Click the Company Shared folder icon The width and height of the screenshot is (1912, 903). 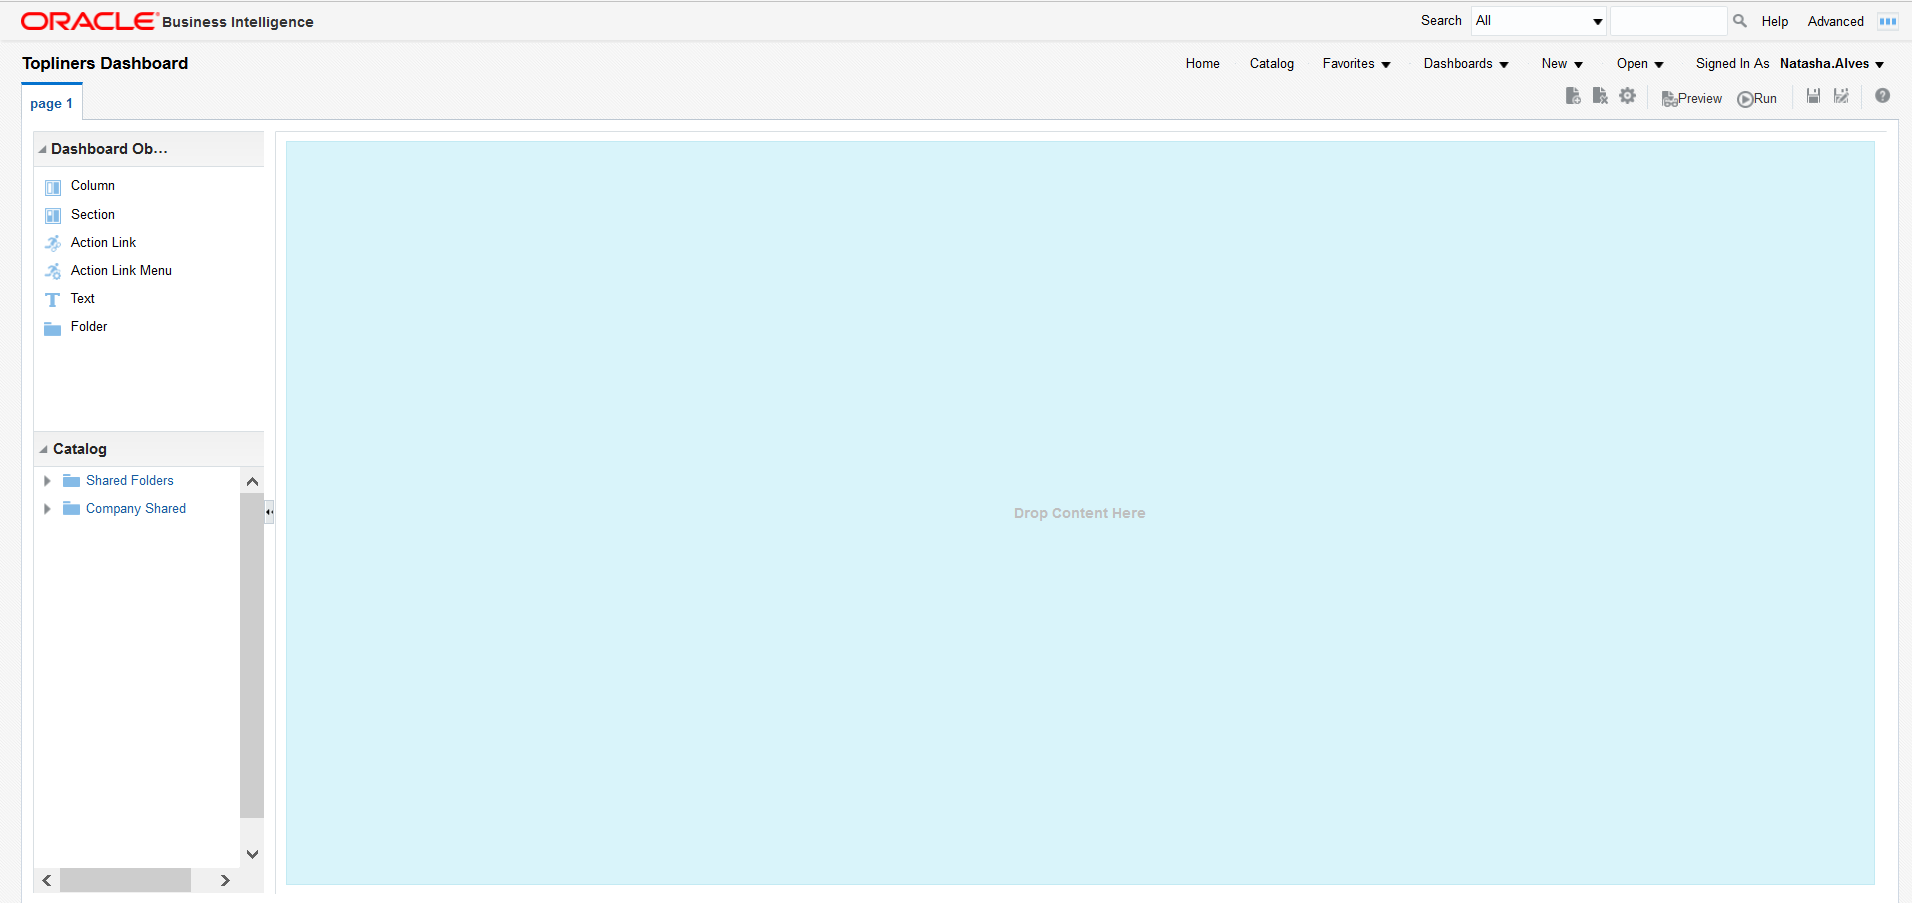71,509
